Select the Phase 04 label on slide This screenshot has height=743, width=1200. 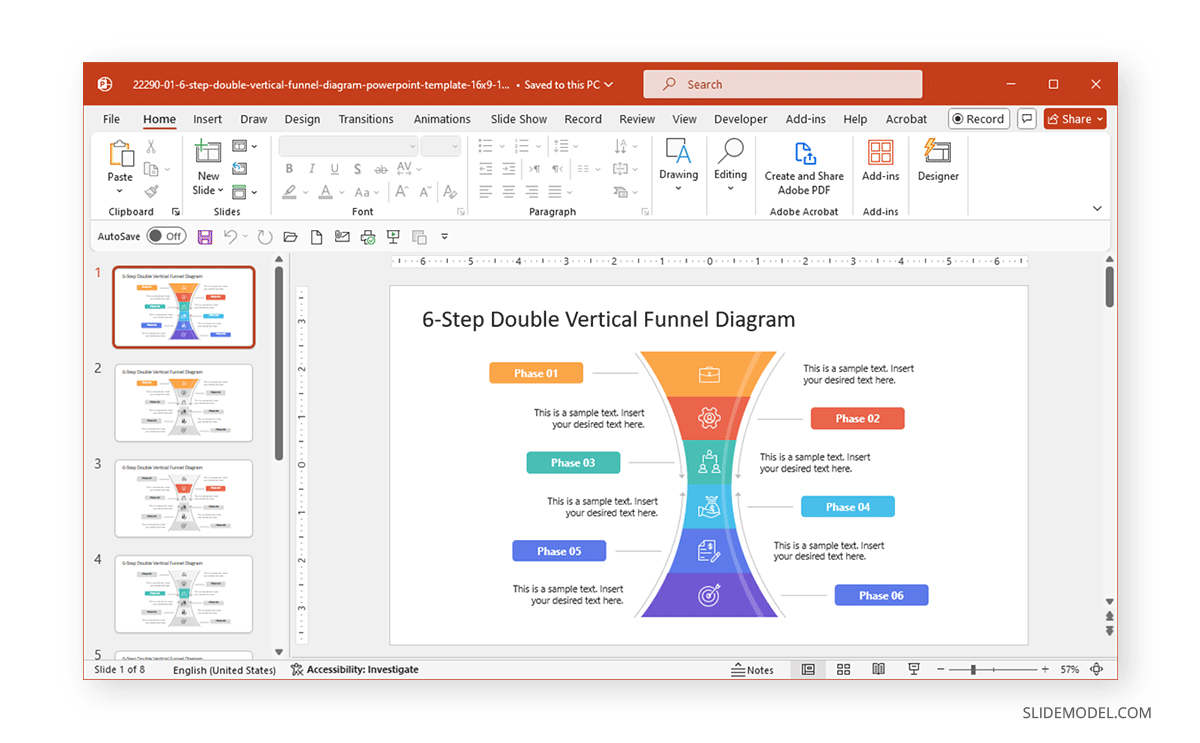click(848, 507)
